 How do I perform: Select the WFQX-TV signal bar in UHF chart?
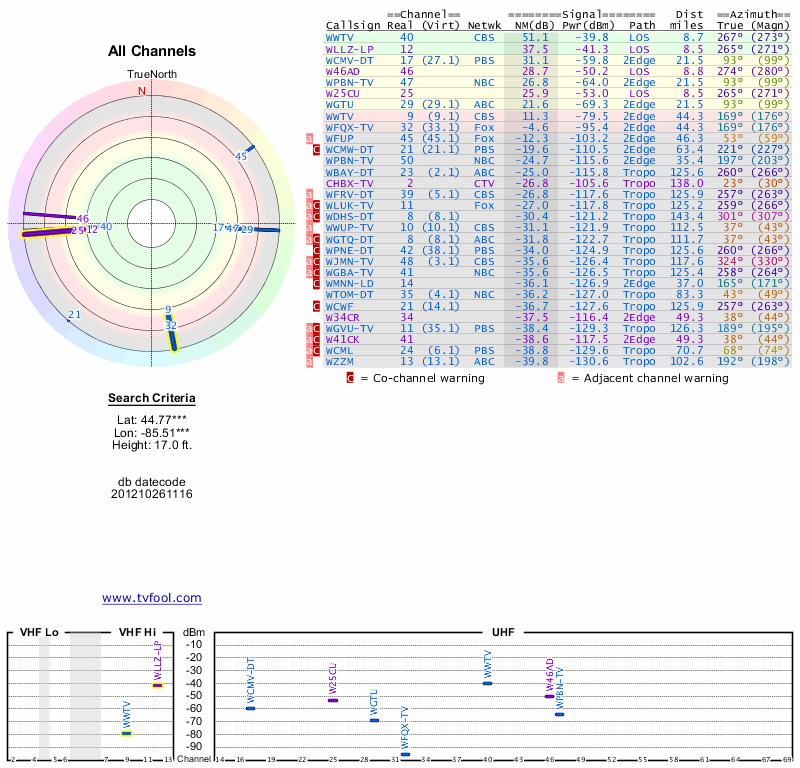pos(405,754)
